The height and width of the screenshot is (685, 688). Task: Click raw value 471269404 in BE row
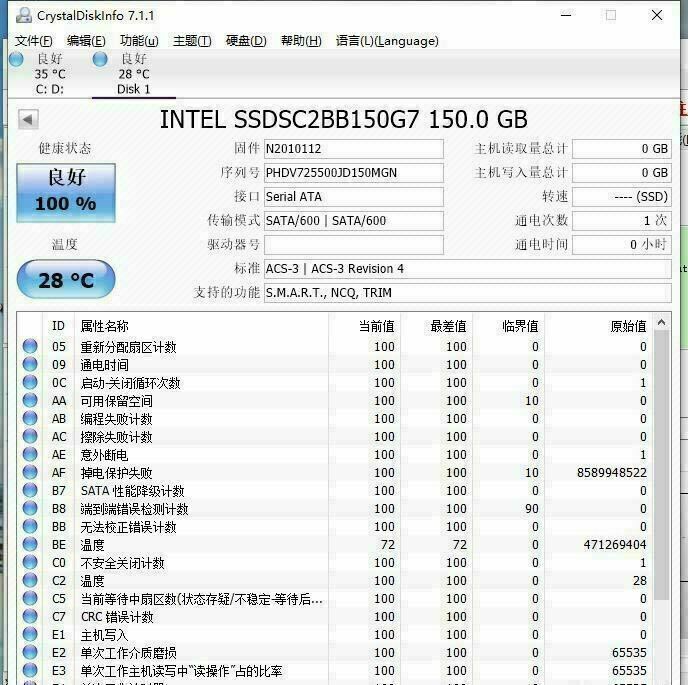[615, 545]
